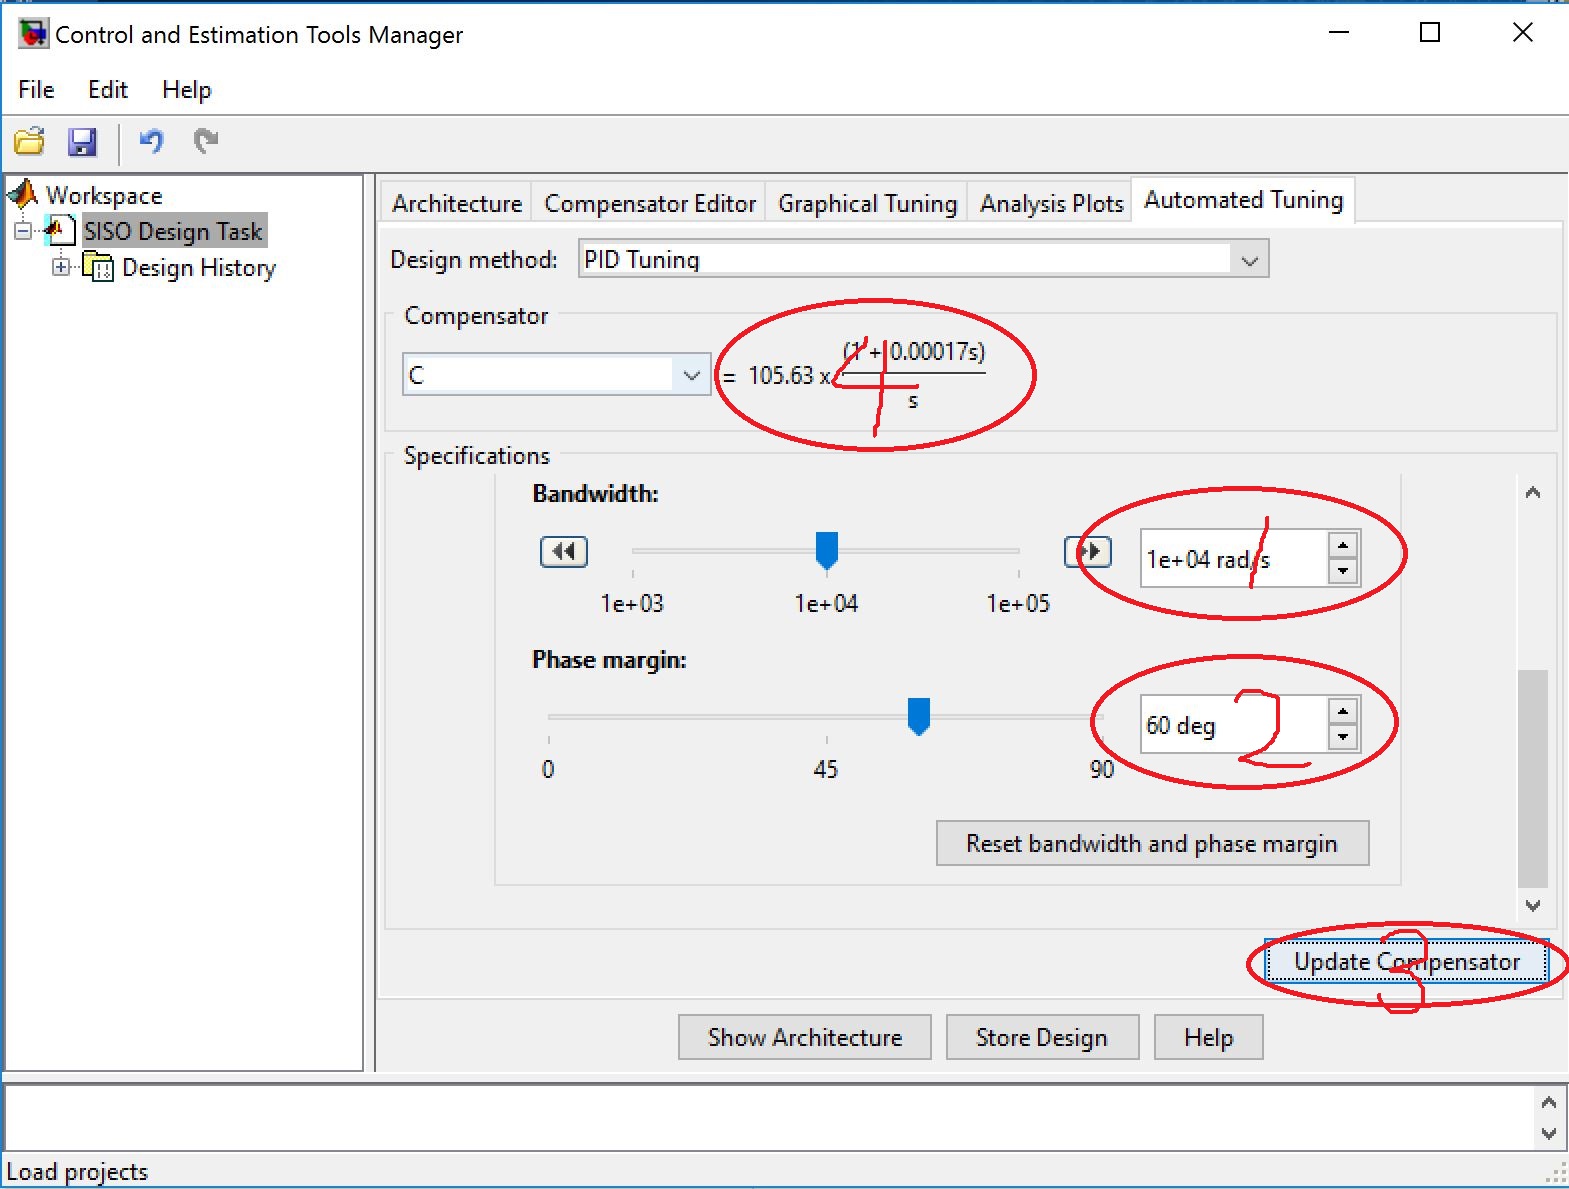The height and width of the screenshot is (1189, 1569).
Task: Click the bandwidth value field showing 1e+04 rad/s
Action: (1235, 558)
